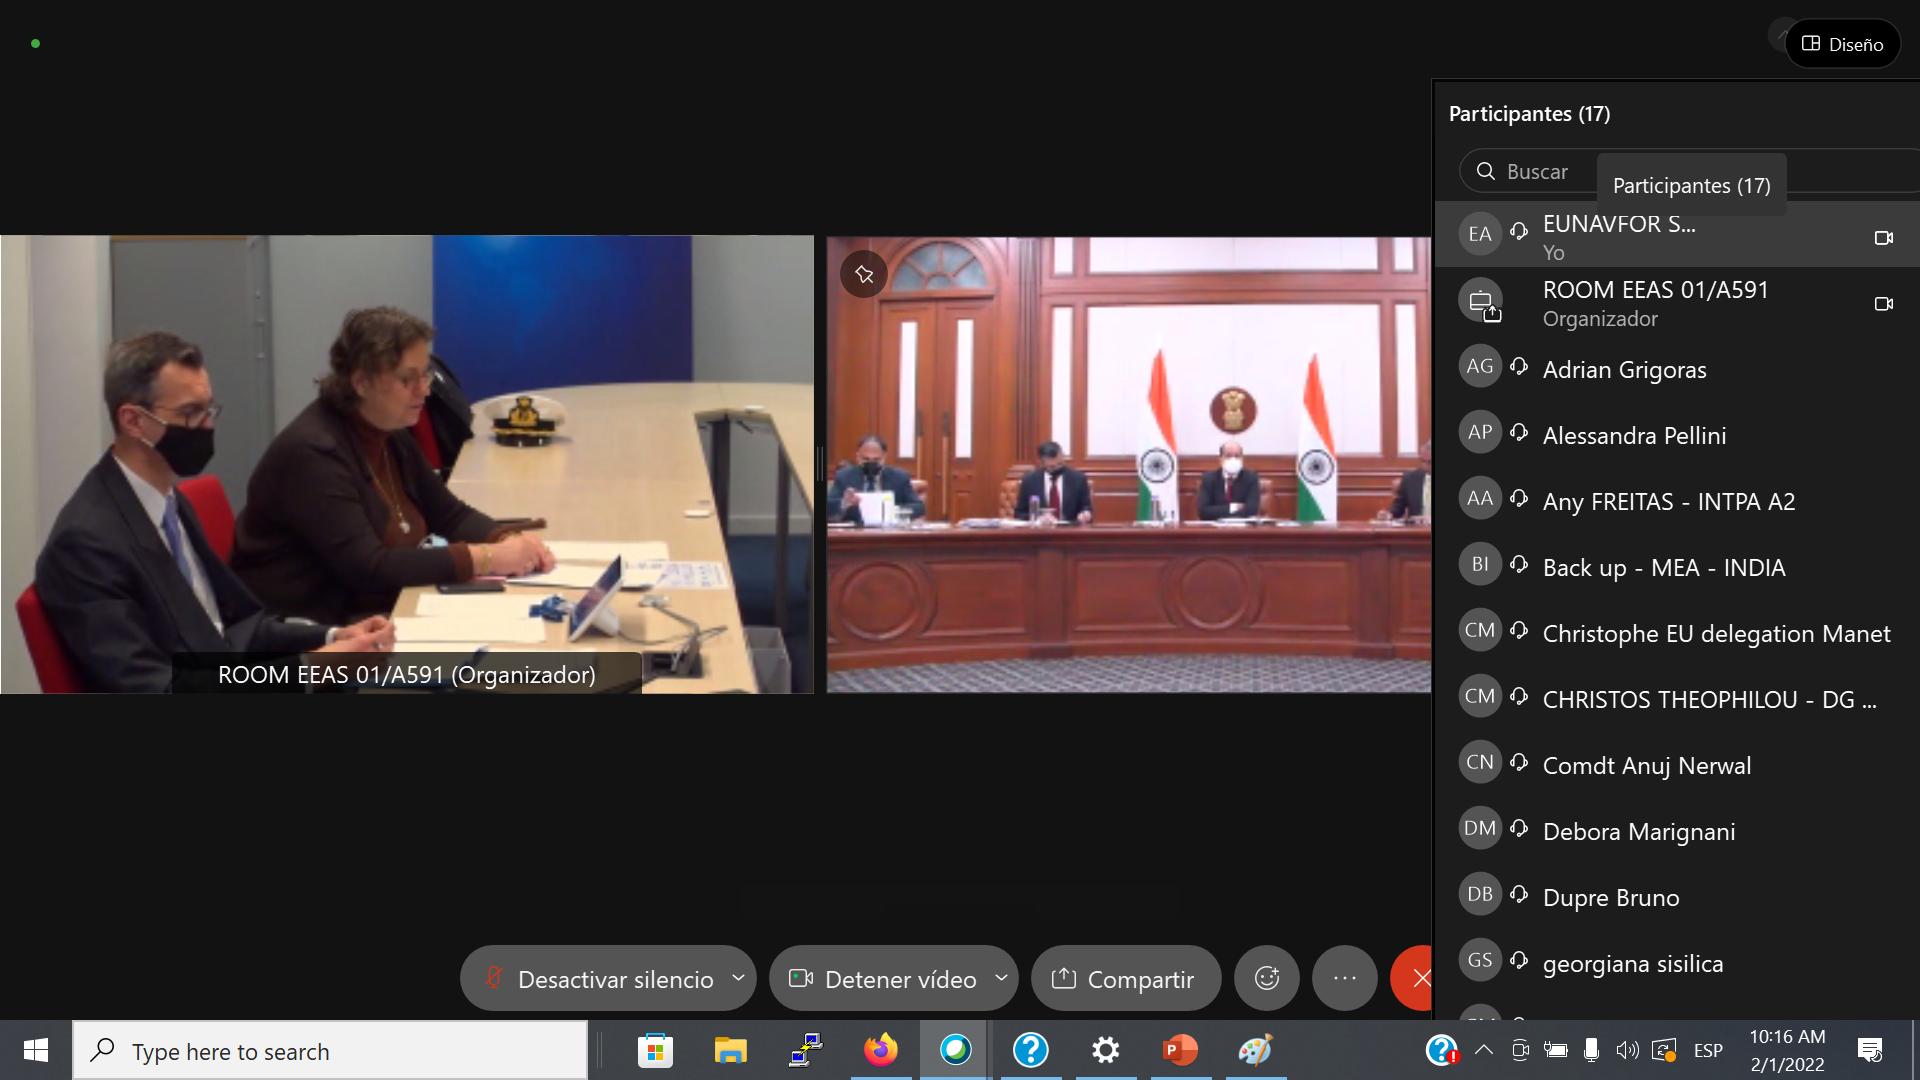Click the headset icon next to Adrian Grigoras
Screen dimensions: 1920x1080
[1519, 367]
